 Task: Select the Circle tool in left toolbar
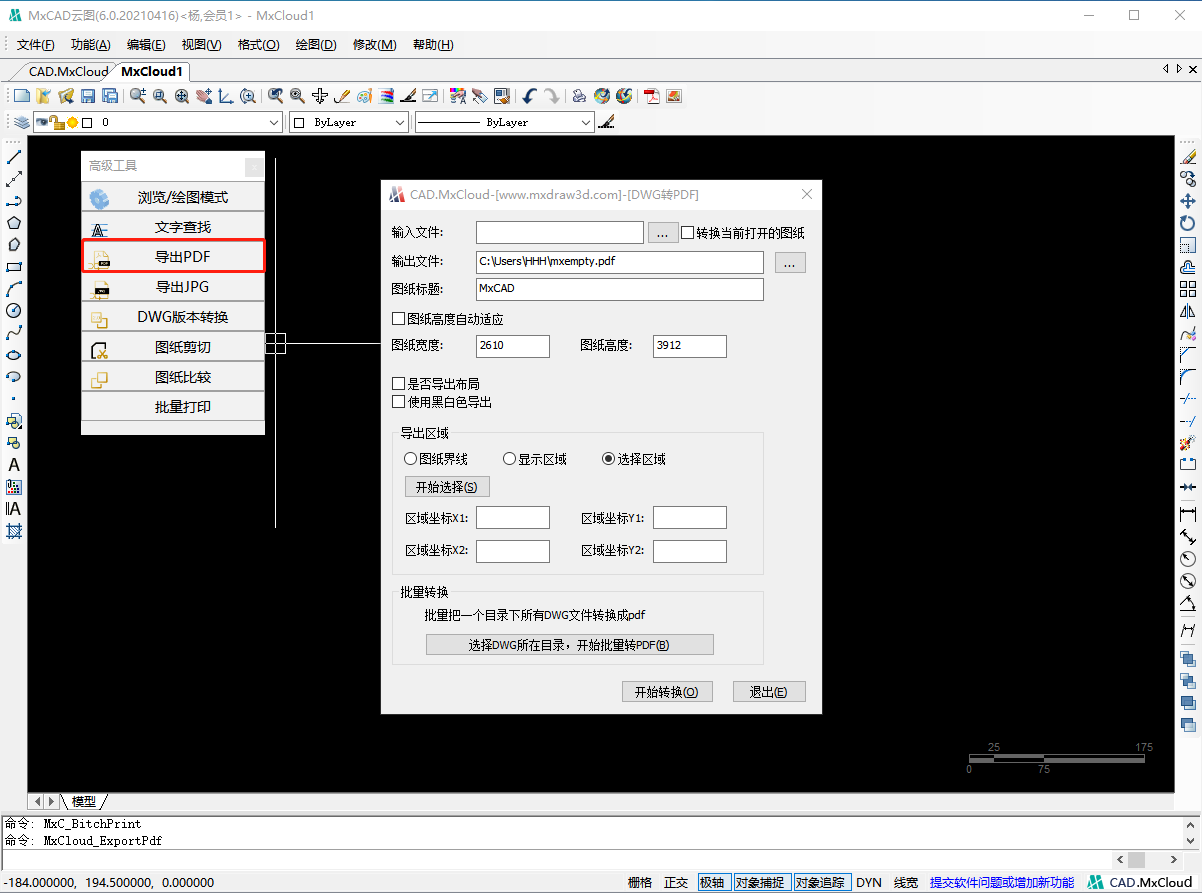(x=14, y=311)
